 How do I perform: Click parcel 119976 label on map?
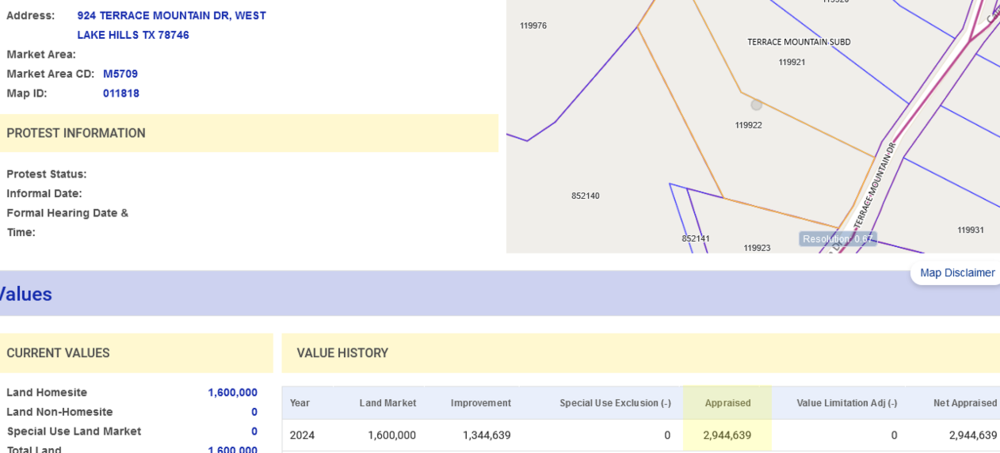533,26
